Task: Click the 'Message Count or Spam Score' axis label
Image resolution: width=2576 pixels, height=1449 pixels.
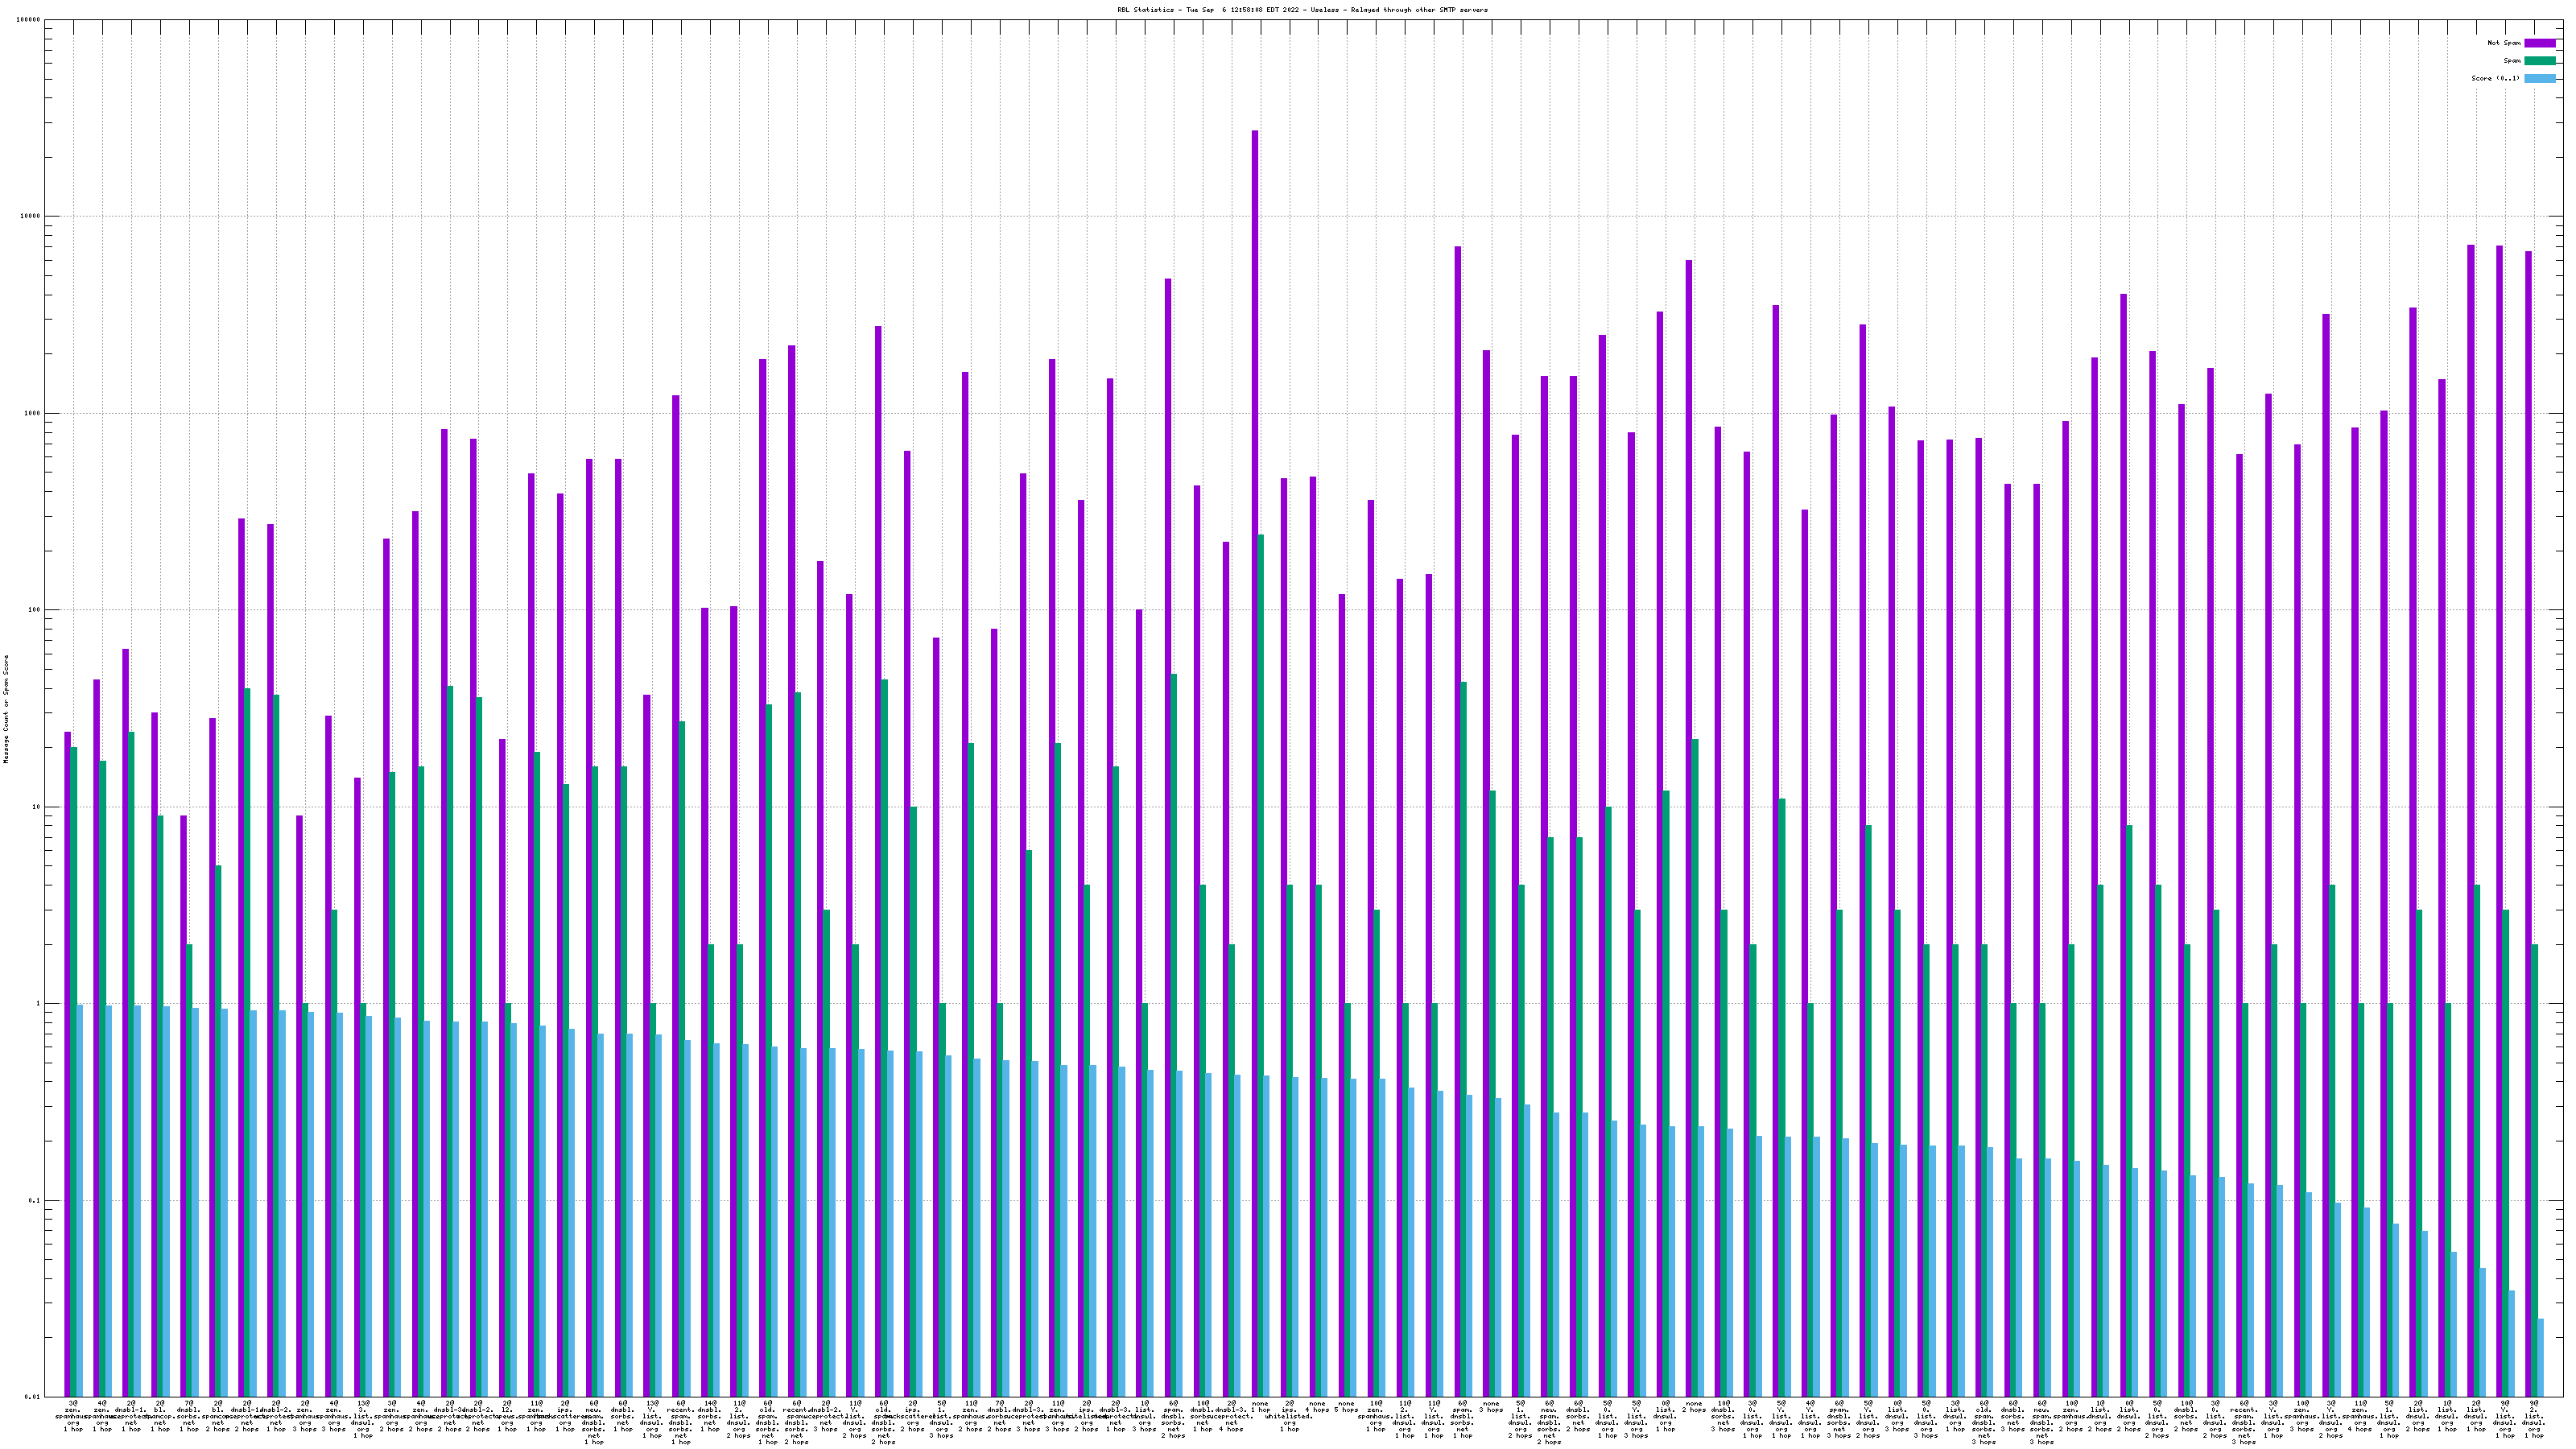Action: click(6, 709)
